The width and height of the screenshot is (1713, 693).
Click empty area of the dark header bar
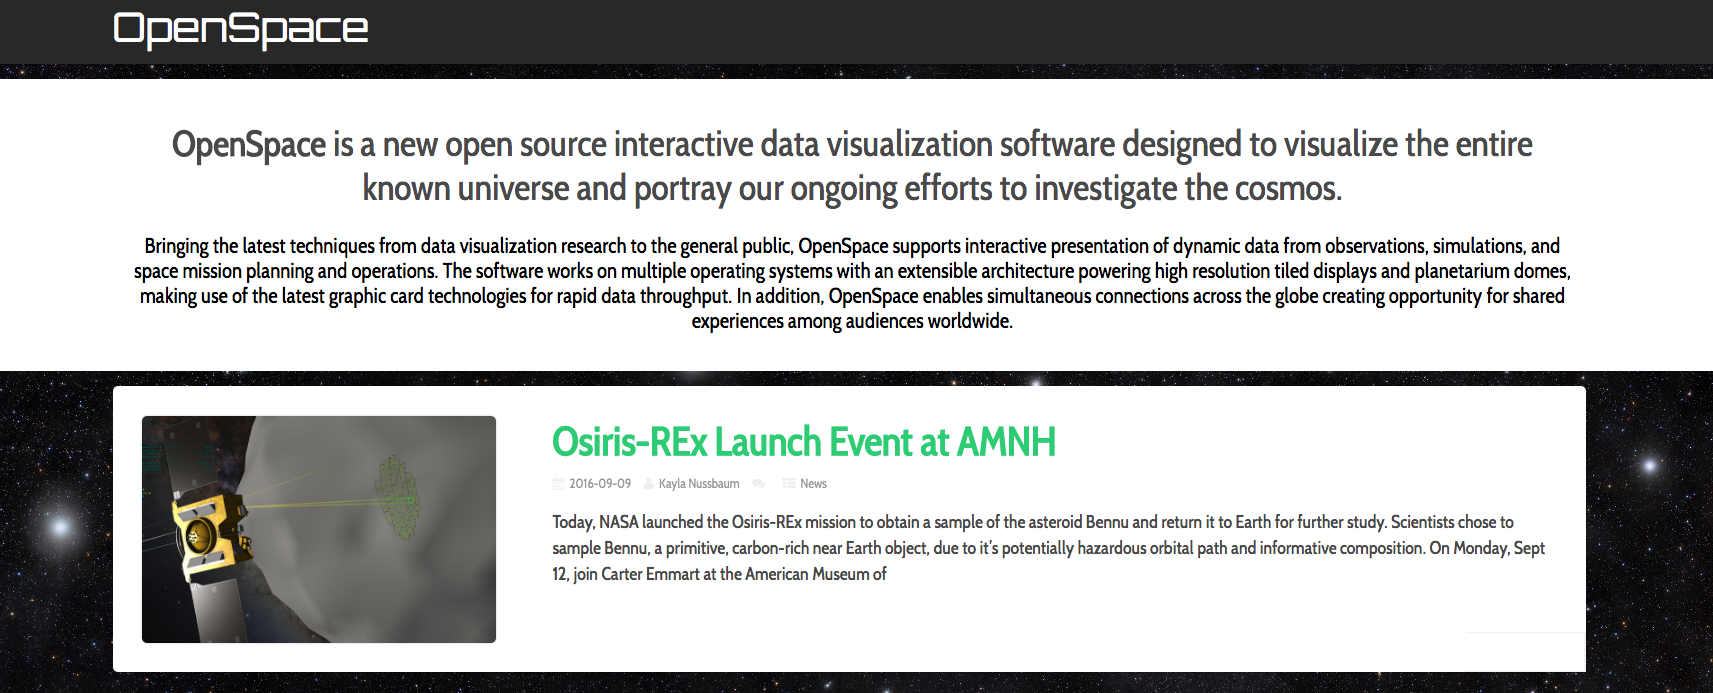coord(1000,30)
